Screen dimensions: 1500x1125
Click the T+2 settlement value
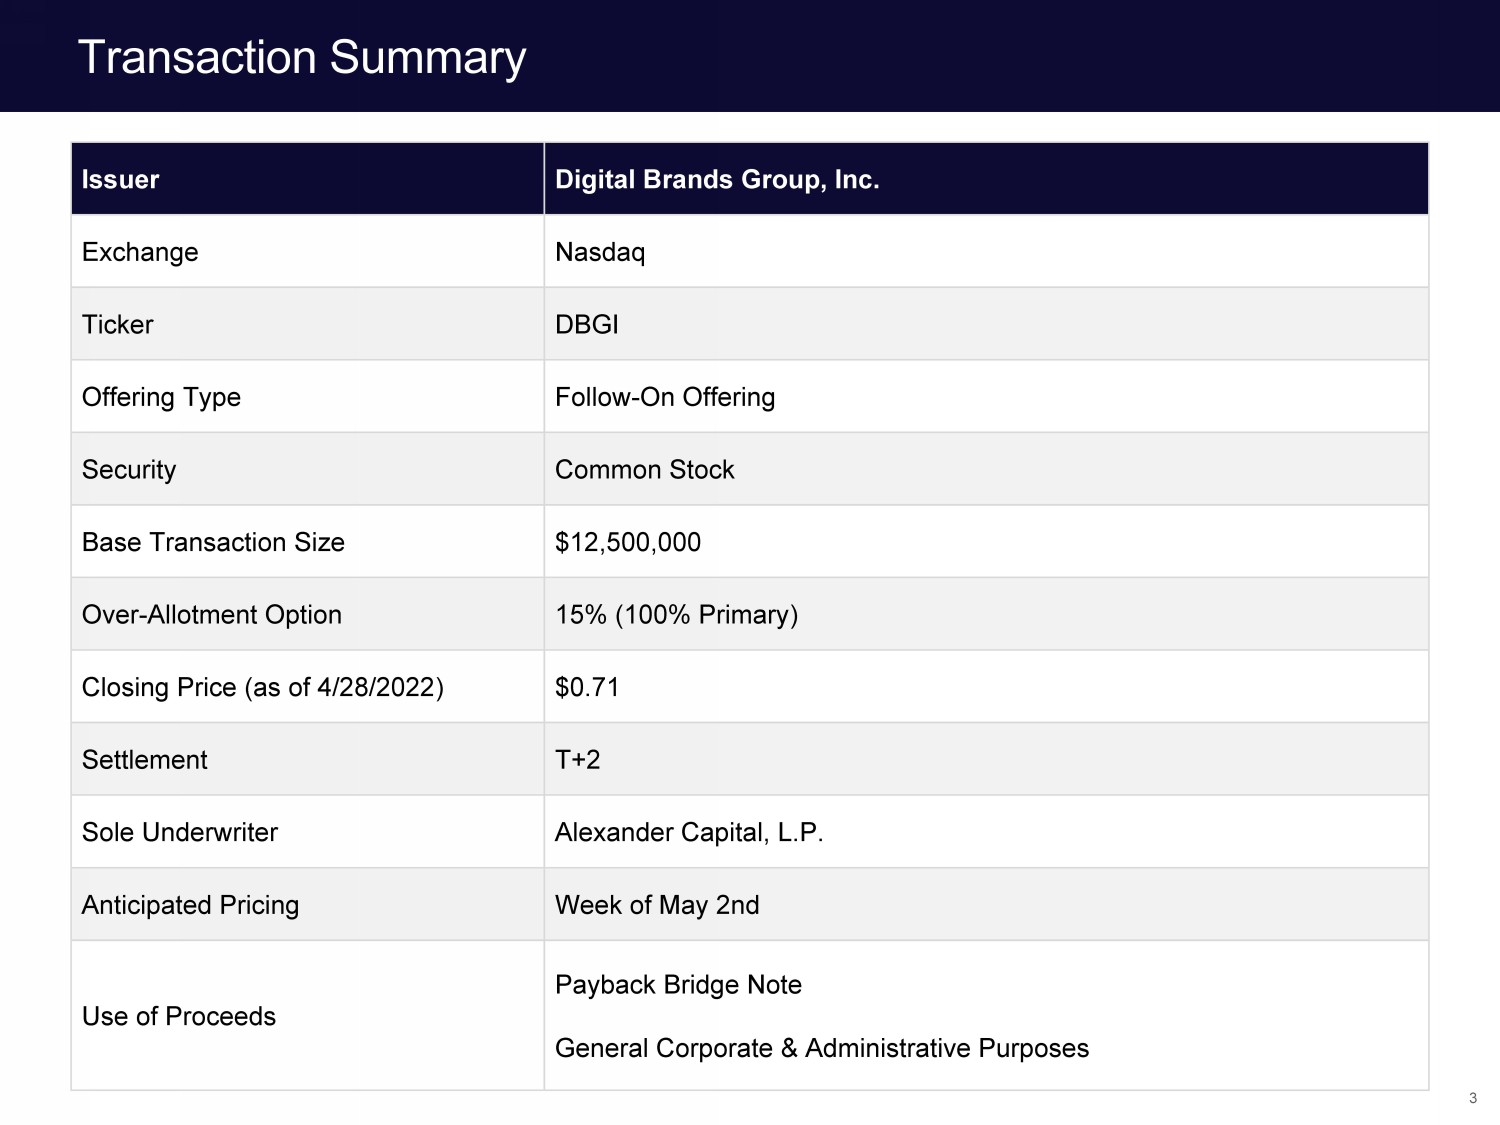coord(578,760)
